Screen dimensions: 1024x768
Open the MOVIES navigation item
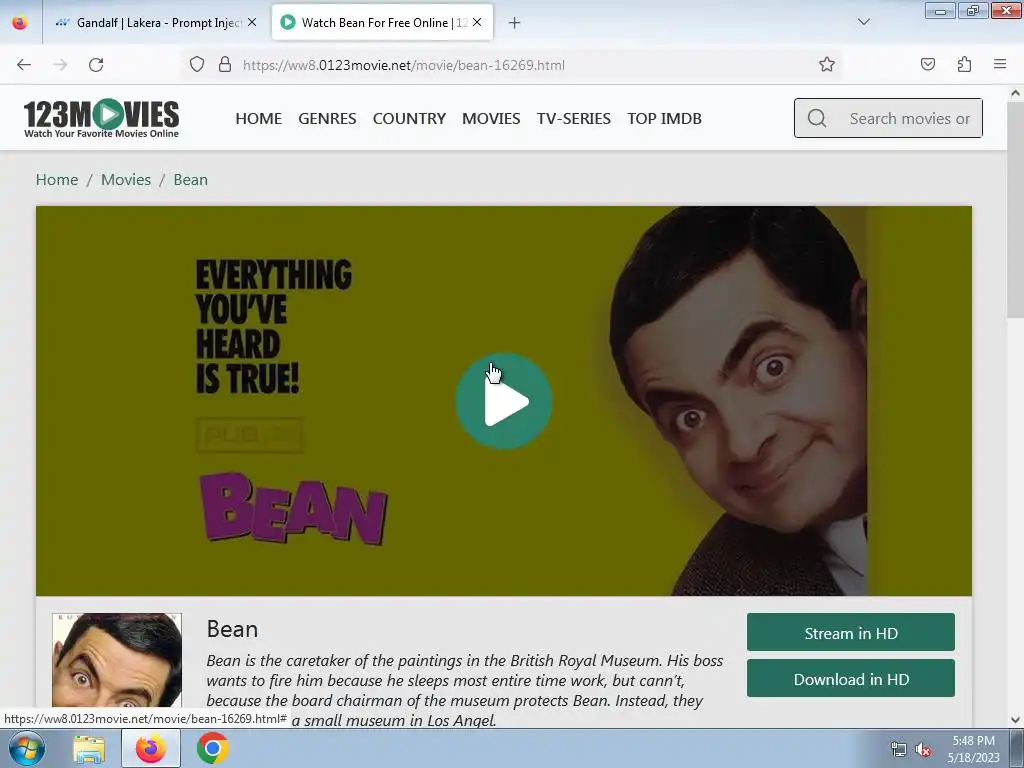click(x=491, y=119)
